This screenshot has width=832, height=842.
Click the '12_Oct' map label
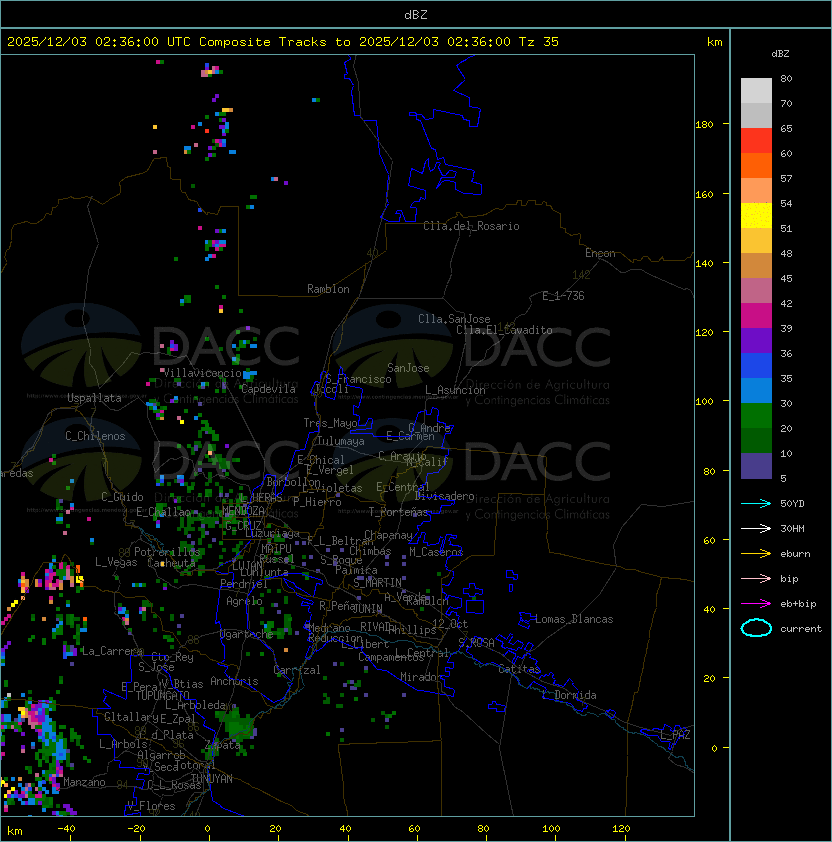[450, 623]
